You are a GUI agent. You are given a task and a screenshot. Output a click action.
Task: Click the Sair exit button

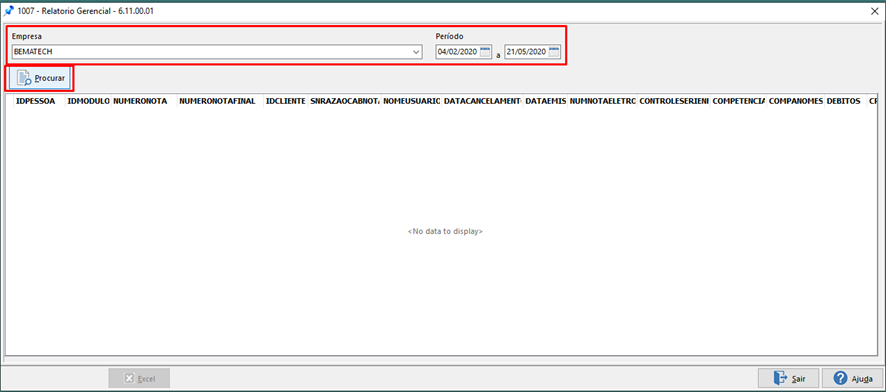pyautogui.click(x=788, y=378)
